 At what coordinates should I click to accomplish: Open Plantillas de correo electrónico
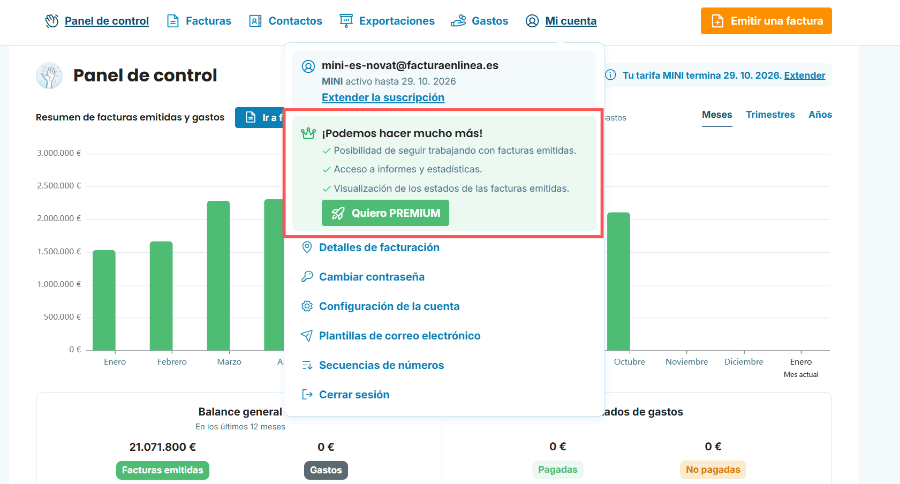399,335
